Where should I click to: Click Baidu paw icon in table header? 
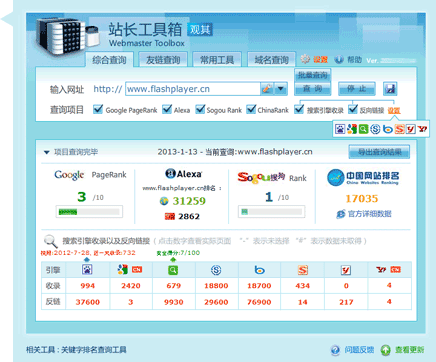pos(87,270)
